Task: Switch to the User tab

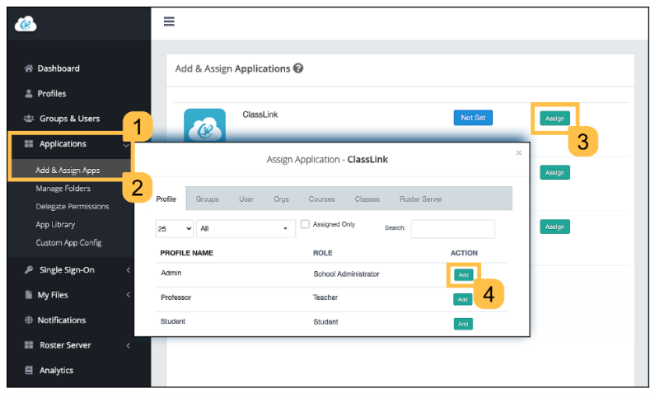Action: pos(246,199)
